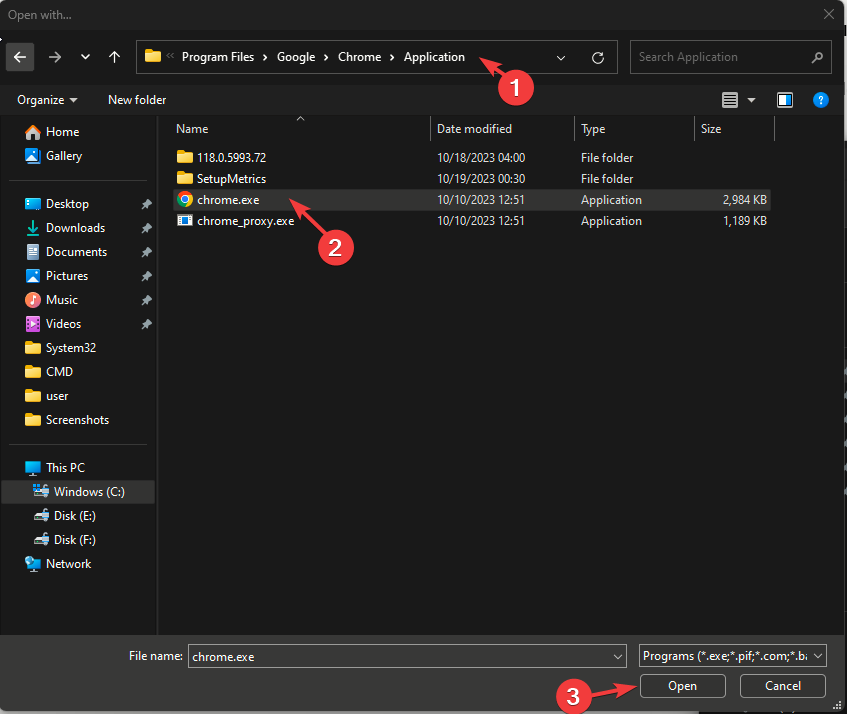Go forward using the forward arrow

[x=55, y=57]
